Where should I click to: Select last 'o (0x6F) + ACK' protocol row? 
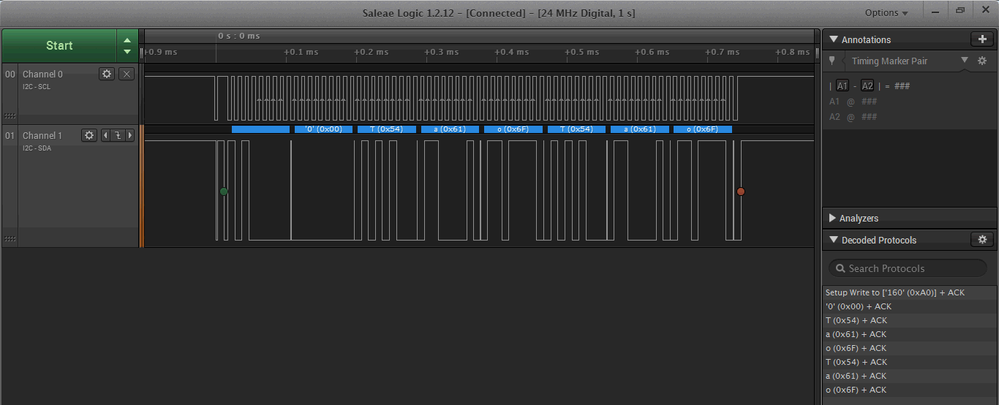(910, 390)
